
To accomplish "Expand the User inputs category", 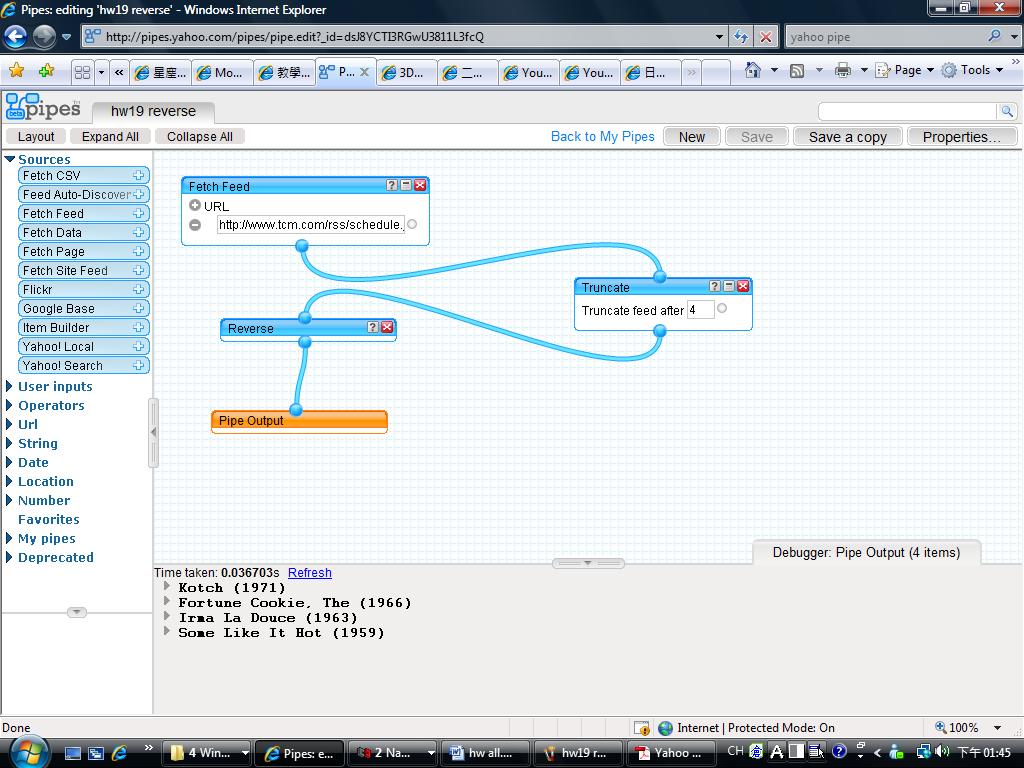I will [9, 386].
